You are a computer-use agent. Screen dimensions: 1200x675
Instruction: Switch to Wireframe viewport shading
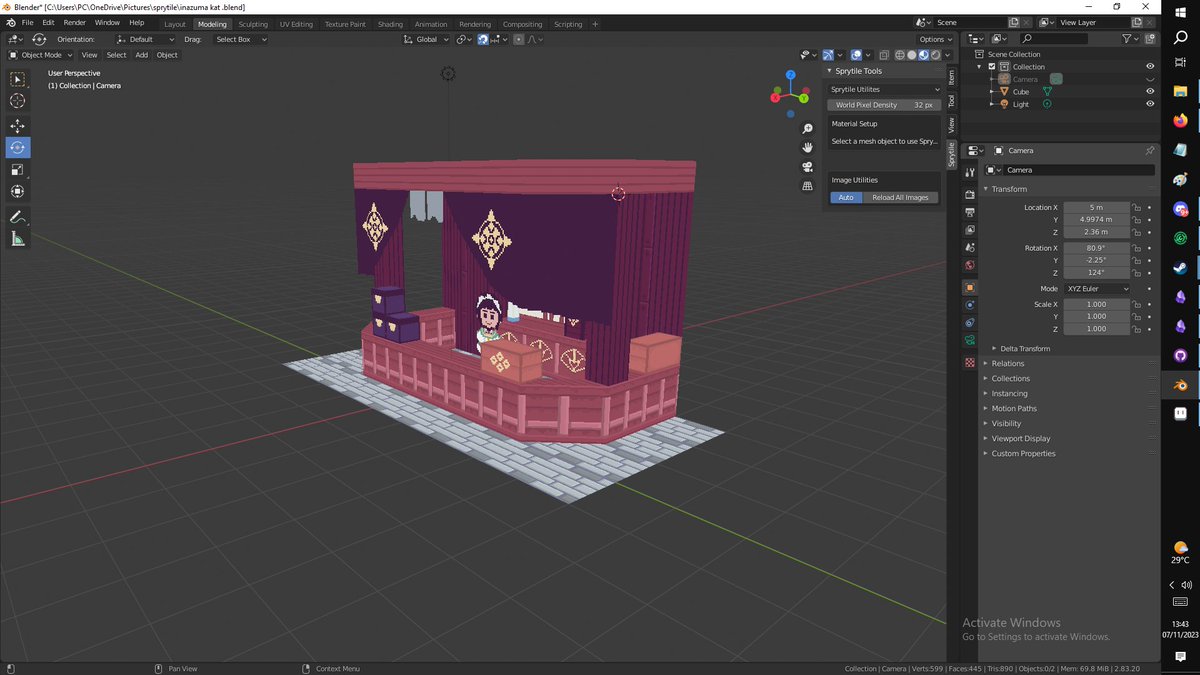pos(900,55)
